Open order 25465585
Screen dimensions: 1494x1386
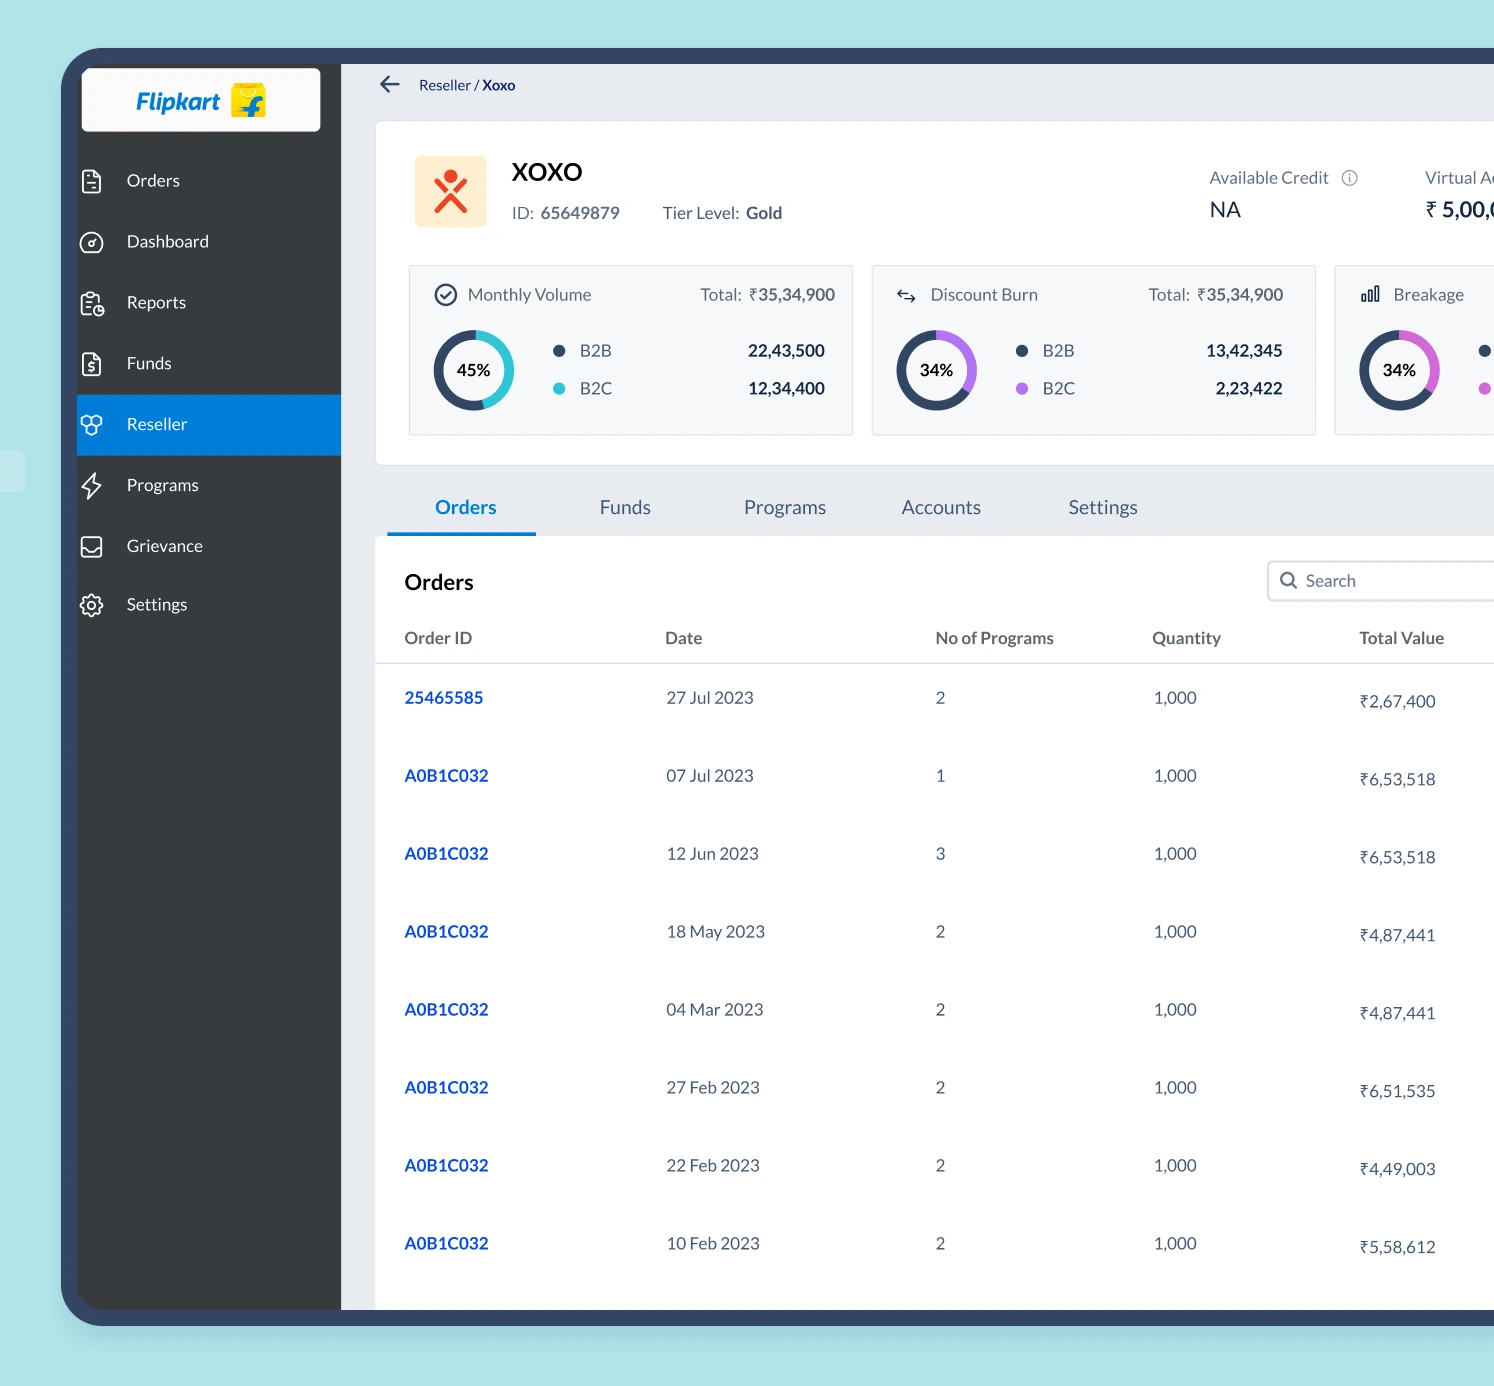point(444,698)
